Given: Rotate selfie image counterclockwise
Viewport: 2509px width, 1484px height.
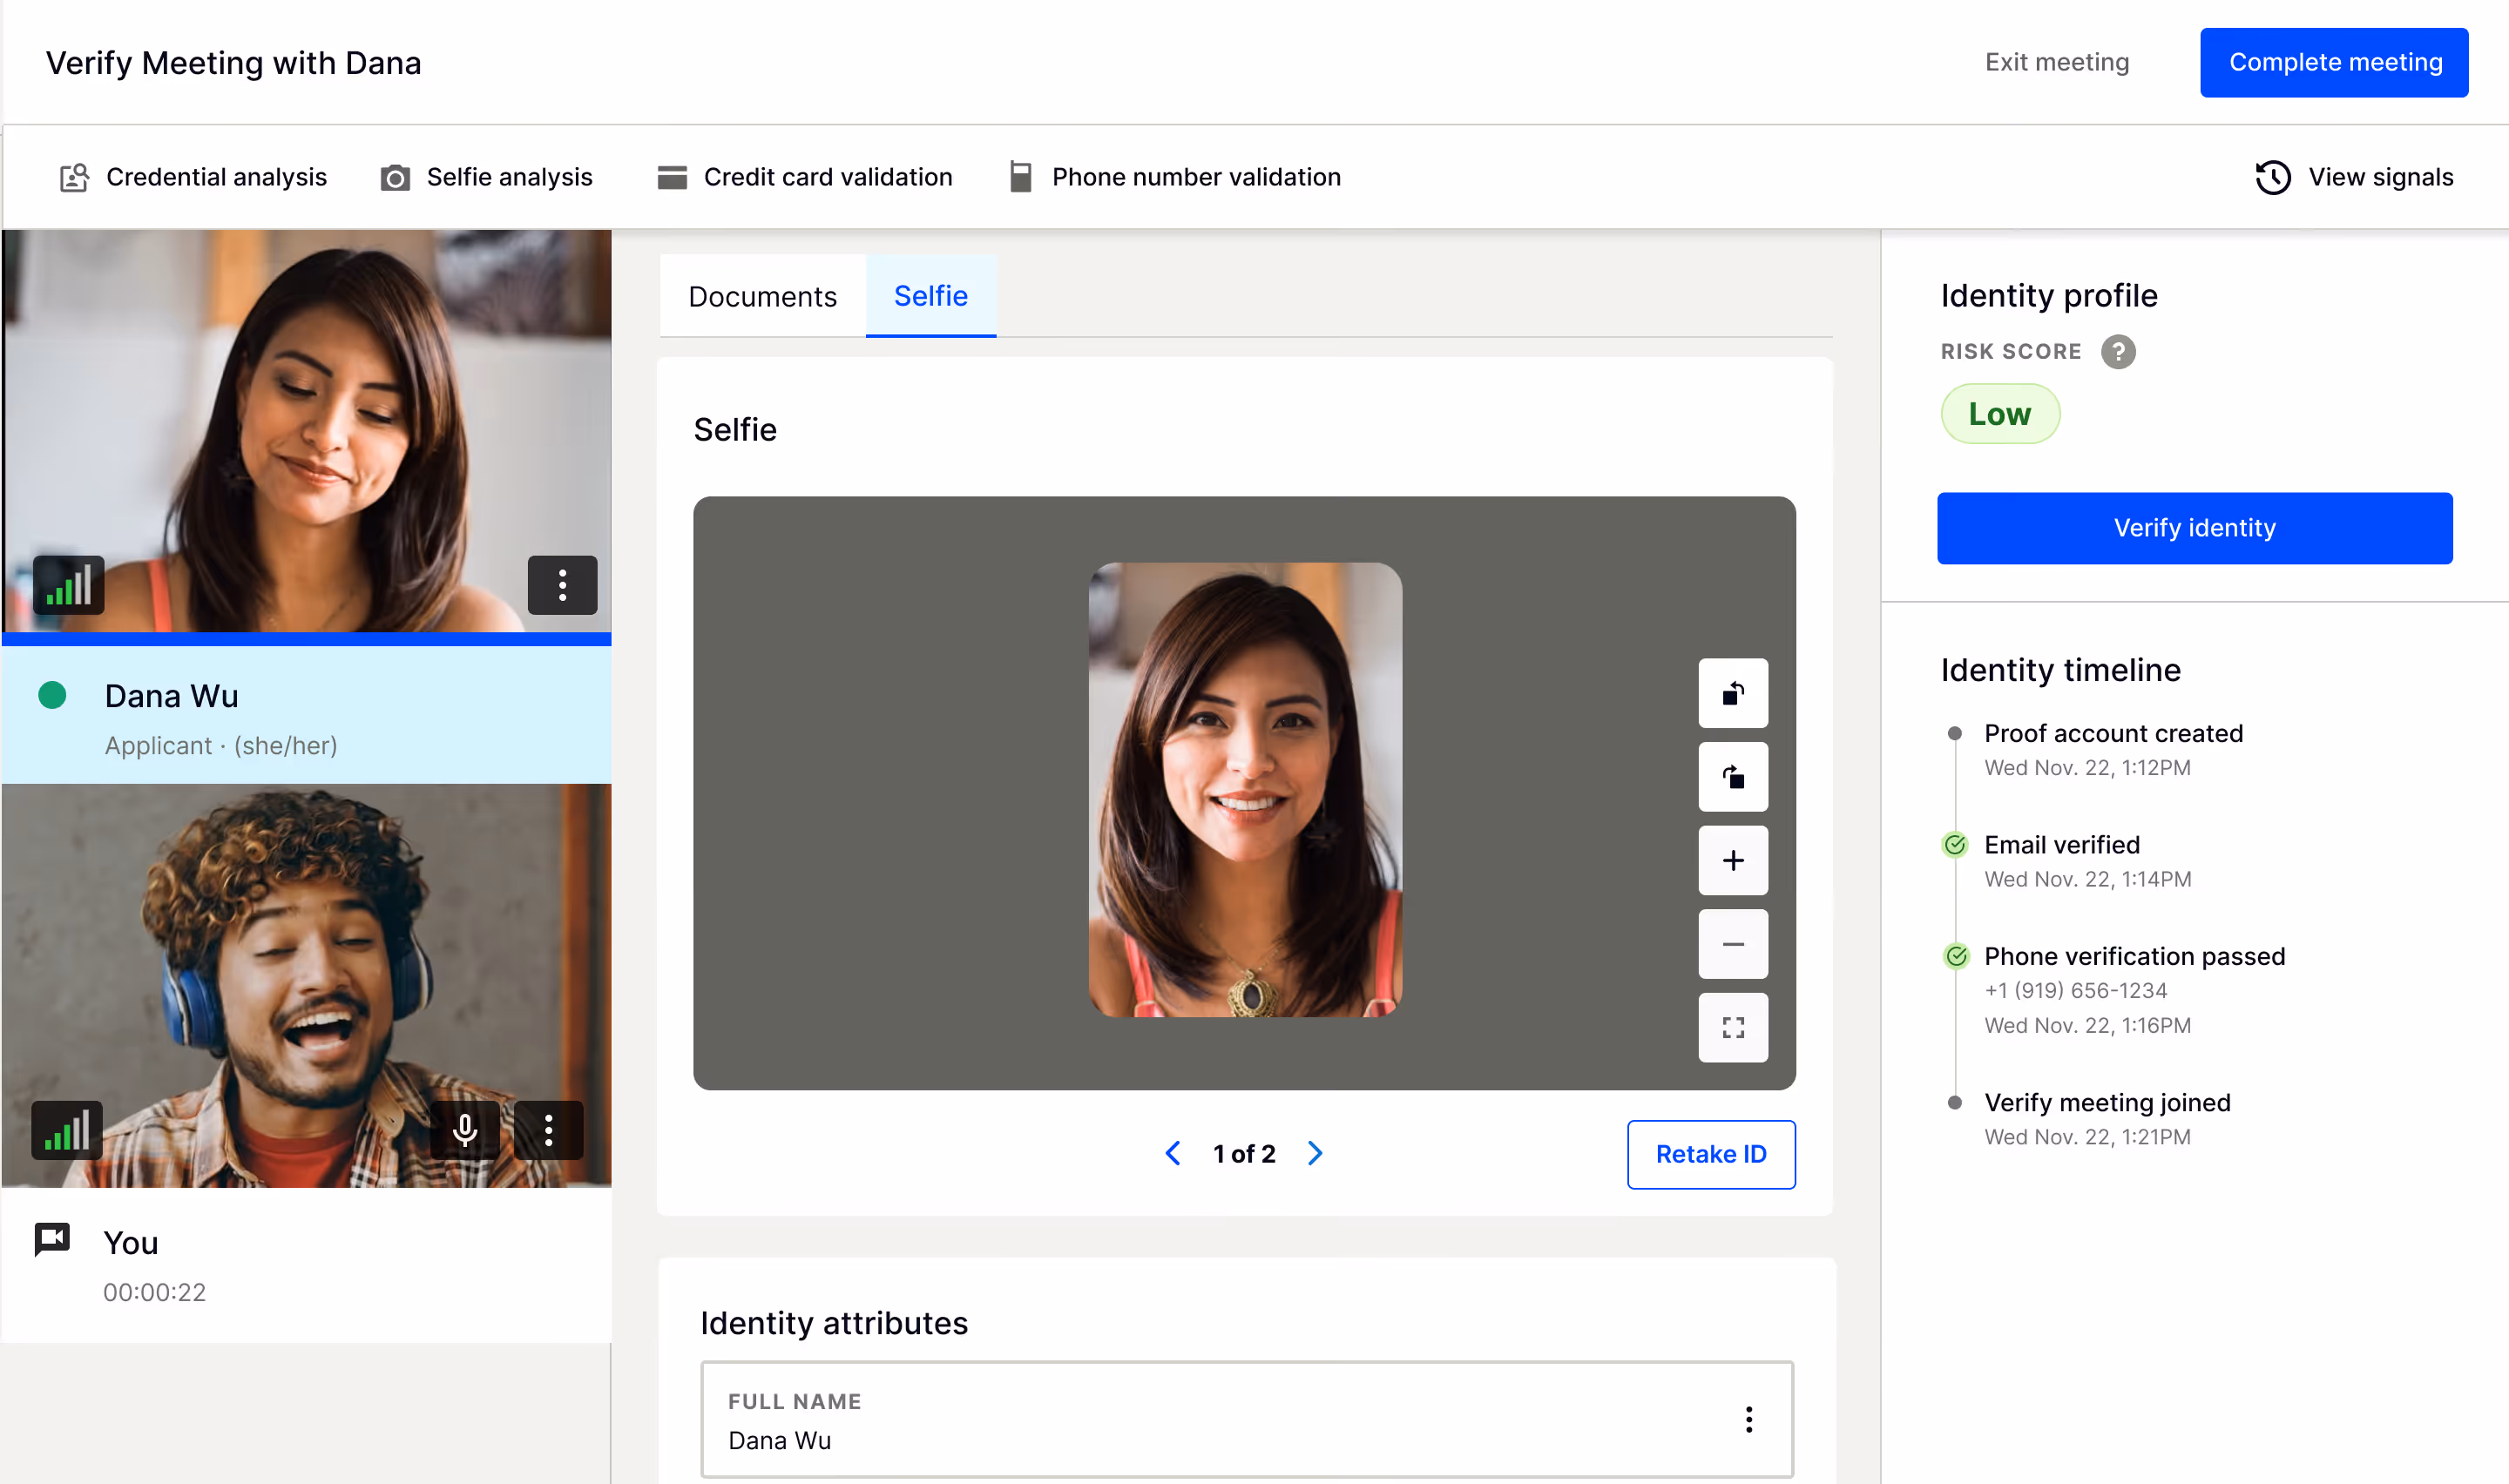Looking at the screenshot, I should click(x=1733, y=693).
